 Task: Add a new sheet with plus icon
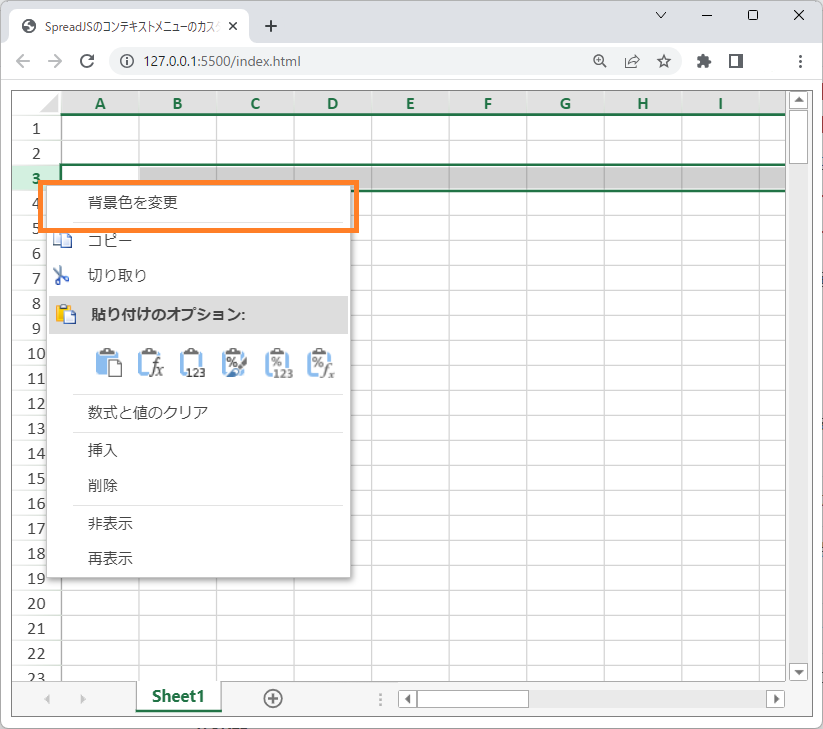[x=273, y=699]
